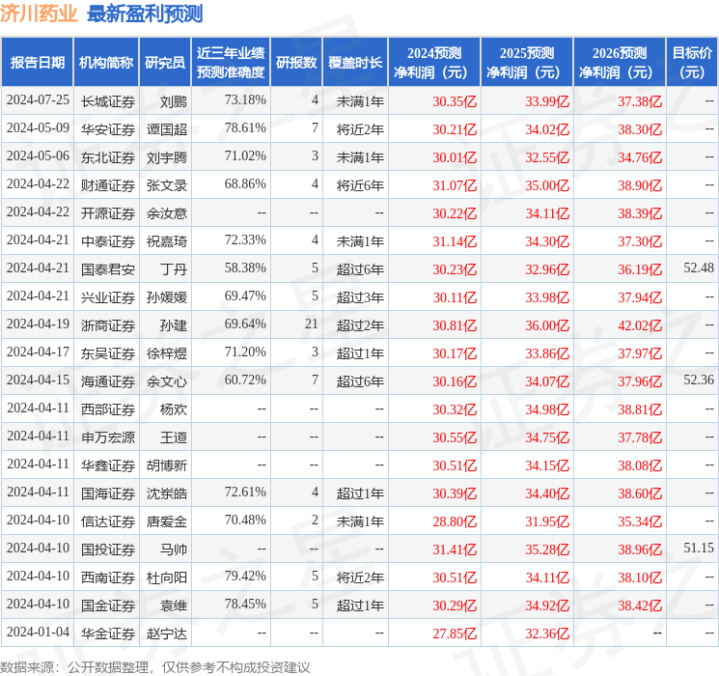Click researcher name 刘鹏

point(173,101)
